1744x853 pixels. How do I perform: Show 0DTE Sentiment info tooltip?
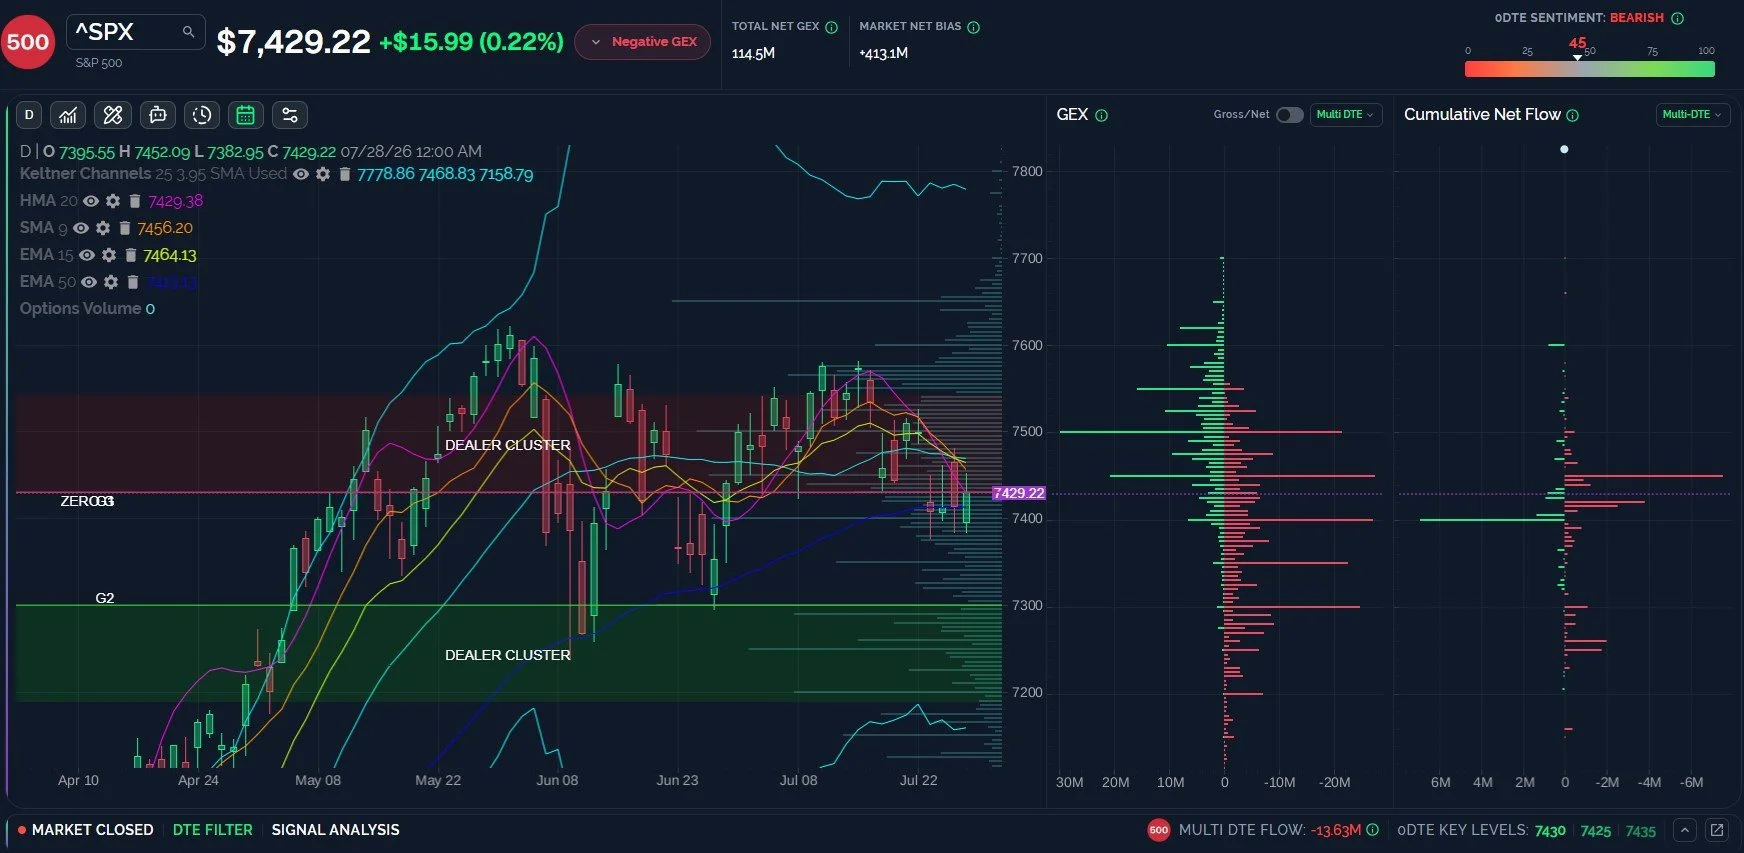[x=1678, y=18]
